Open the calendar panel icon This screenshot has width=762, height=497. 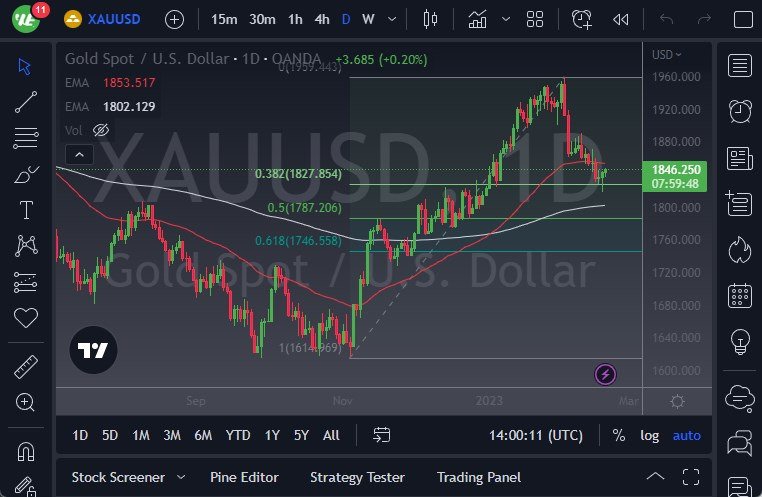740,295
